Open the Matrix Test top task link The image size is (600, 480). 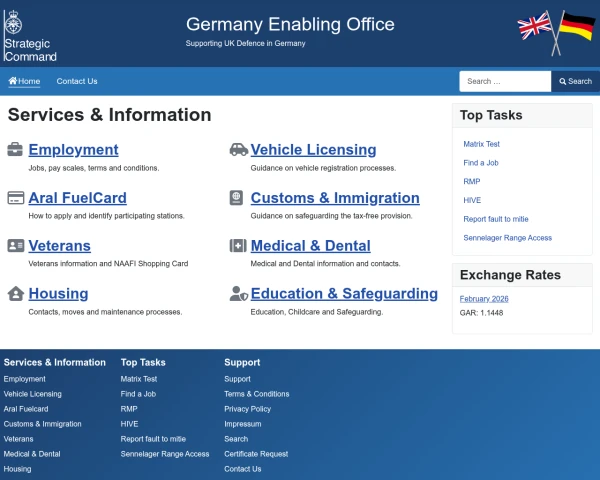(x=481, y=144)
